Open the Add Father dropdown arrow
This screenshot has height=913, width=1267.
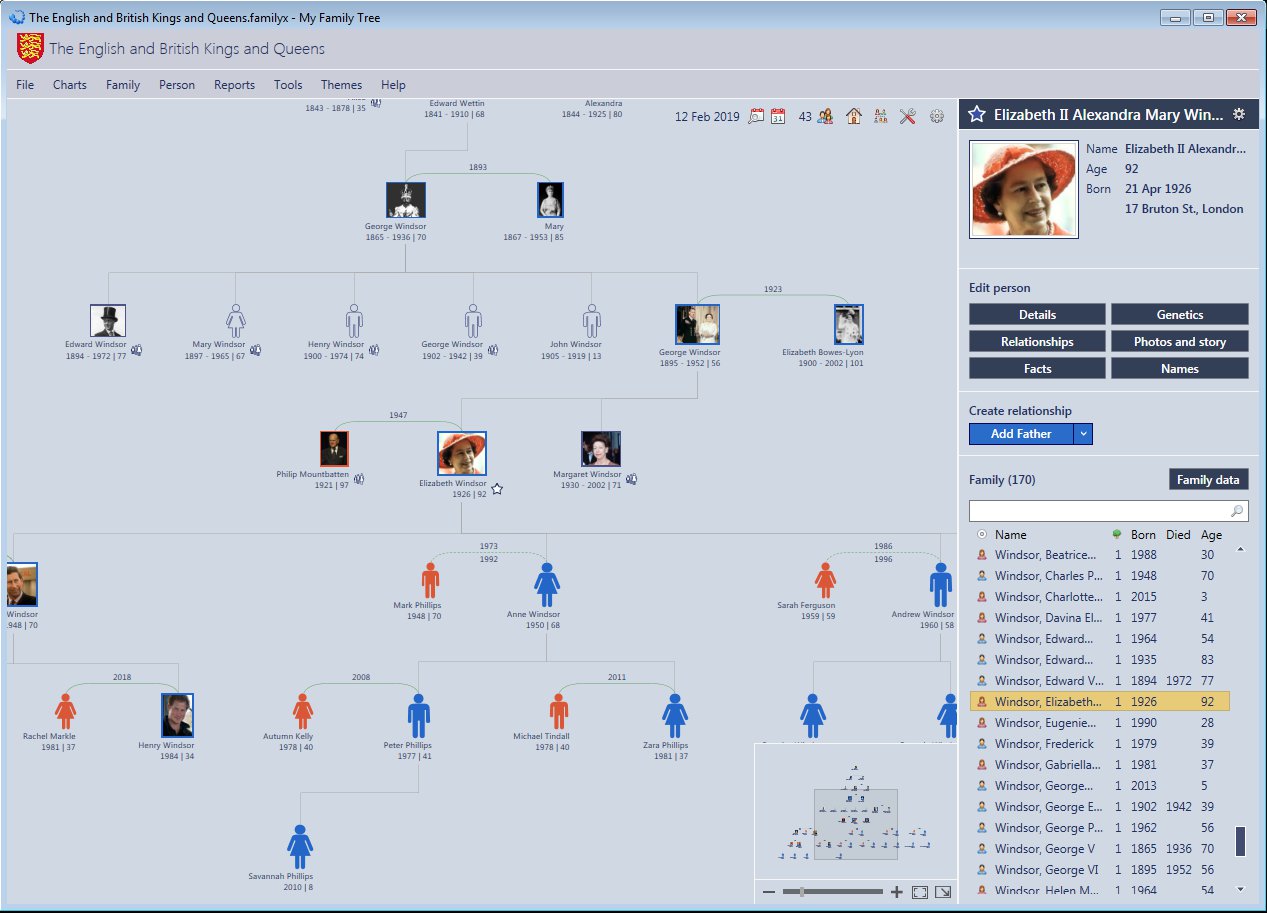1083,434
